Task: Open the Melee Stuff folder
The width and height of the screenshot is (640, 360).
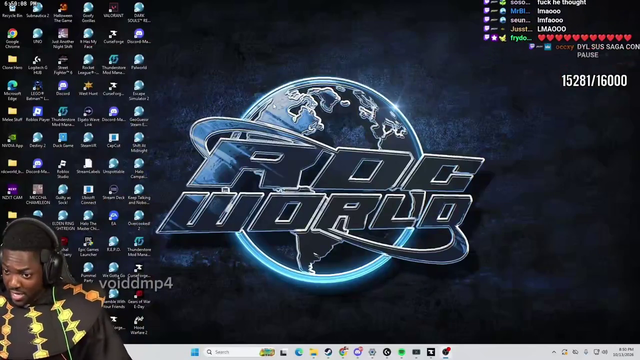Action: (12, 114)
